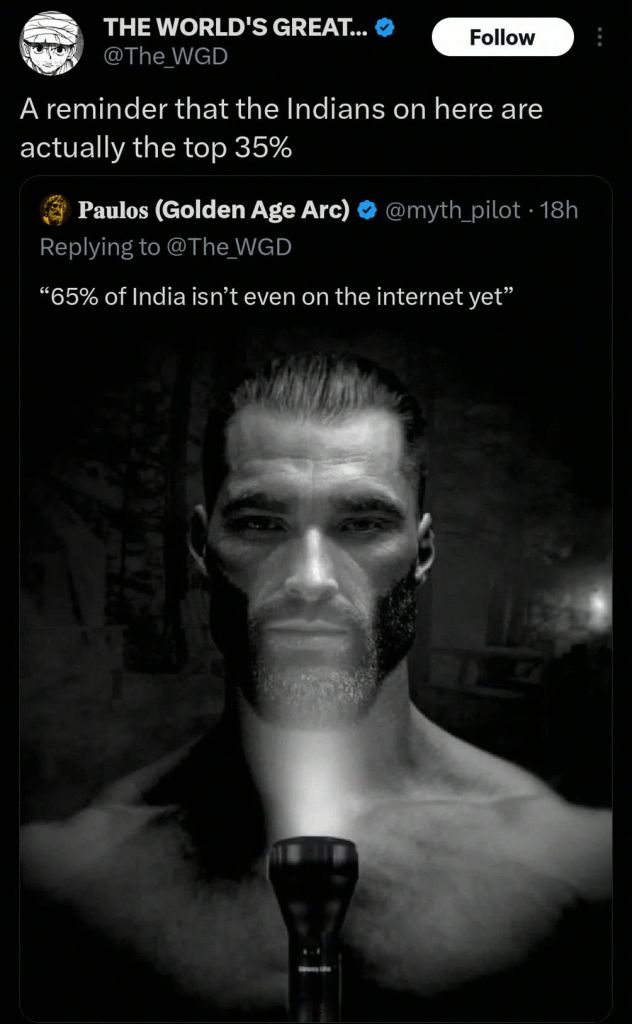Open the main tweet text about top 35%

[x=281, y=129]
